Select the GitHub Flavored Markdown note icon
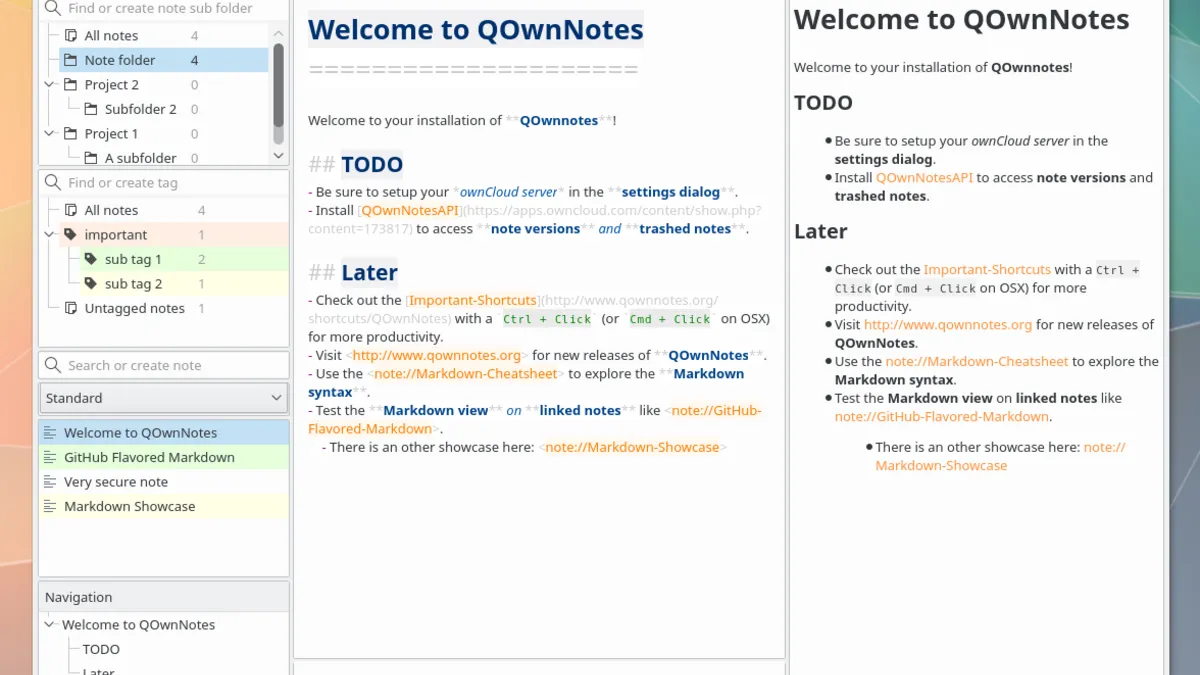 [x=51, y=458]
